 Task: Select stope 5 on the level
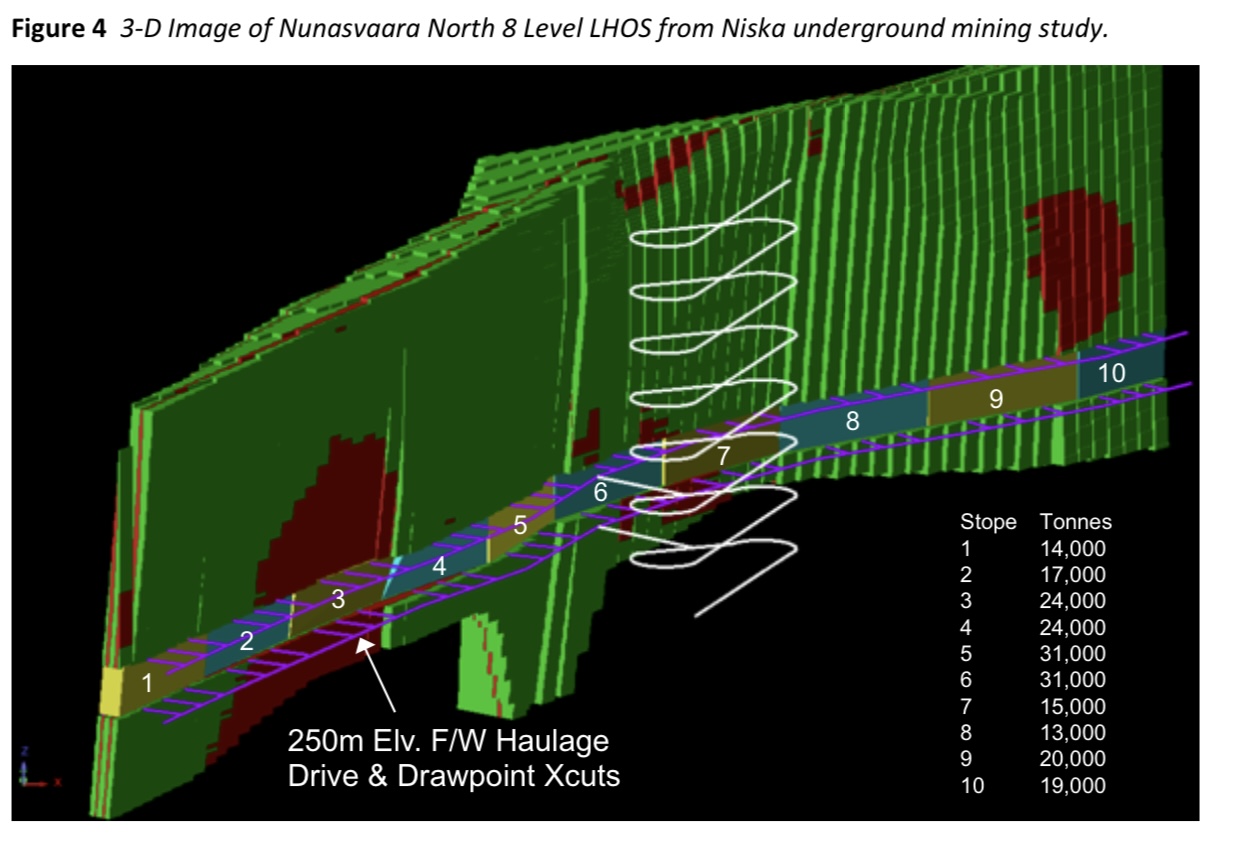tap(519, 525)
